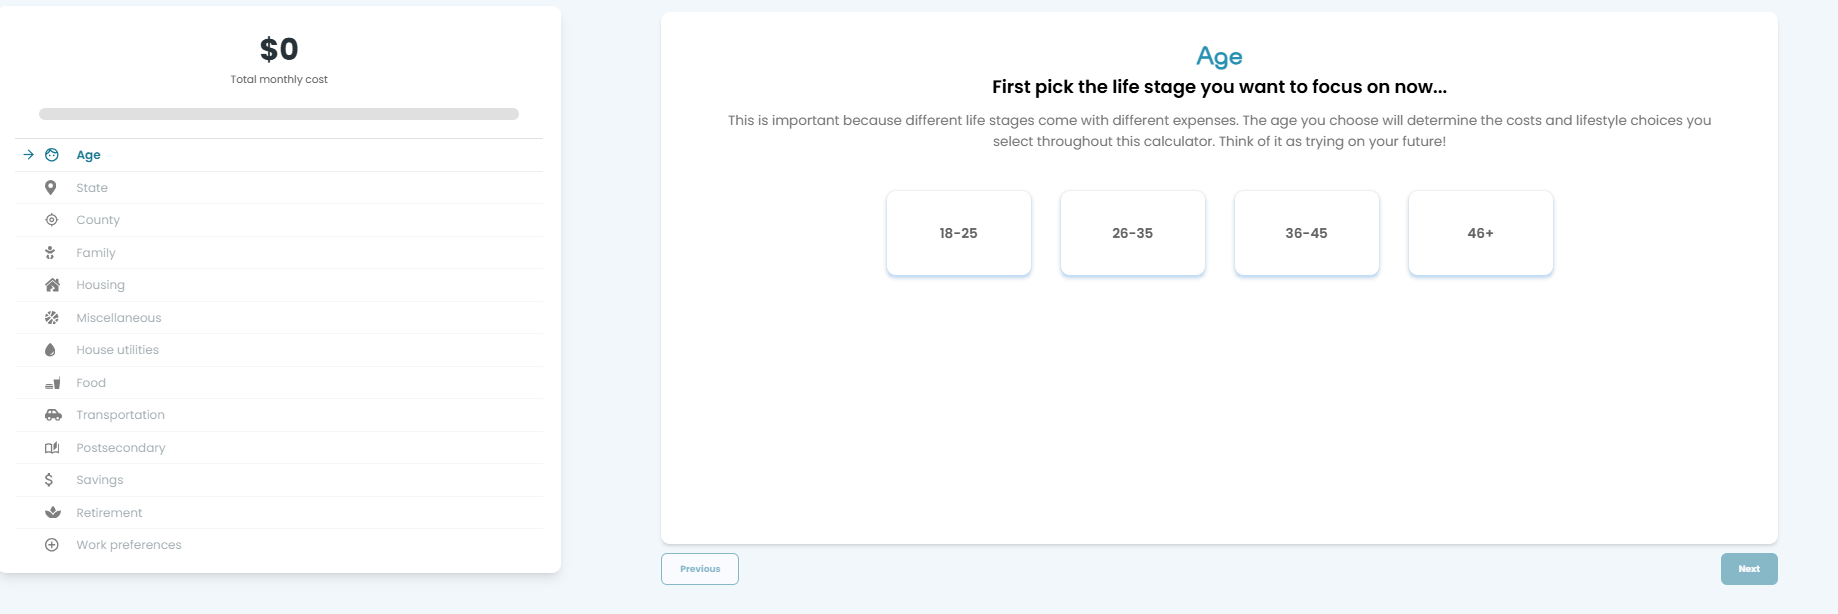Select the 46+ life stage
This screenshot has width=1838, height=614.
point(1480,233)
